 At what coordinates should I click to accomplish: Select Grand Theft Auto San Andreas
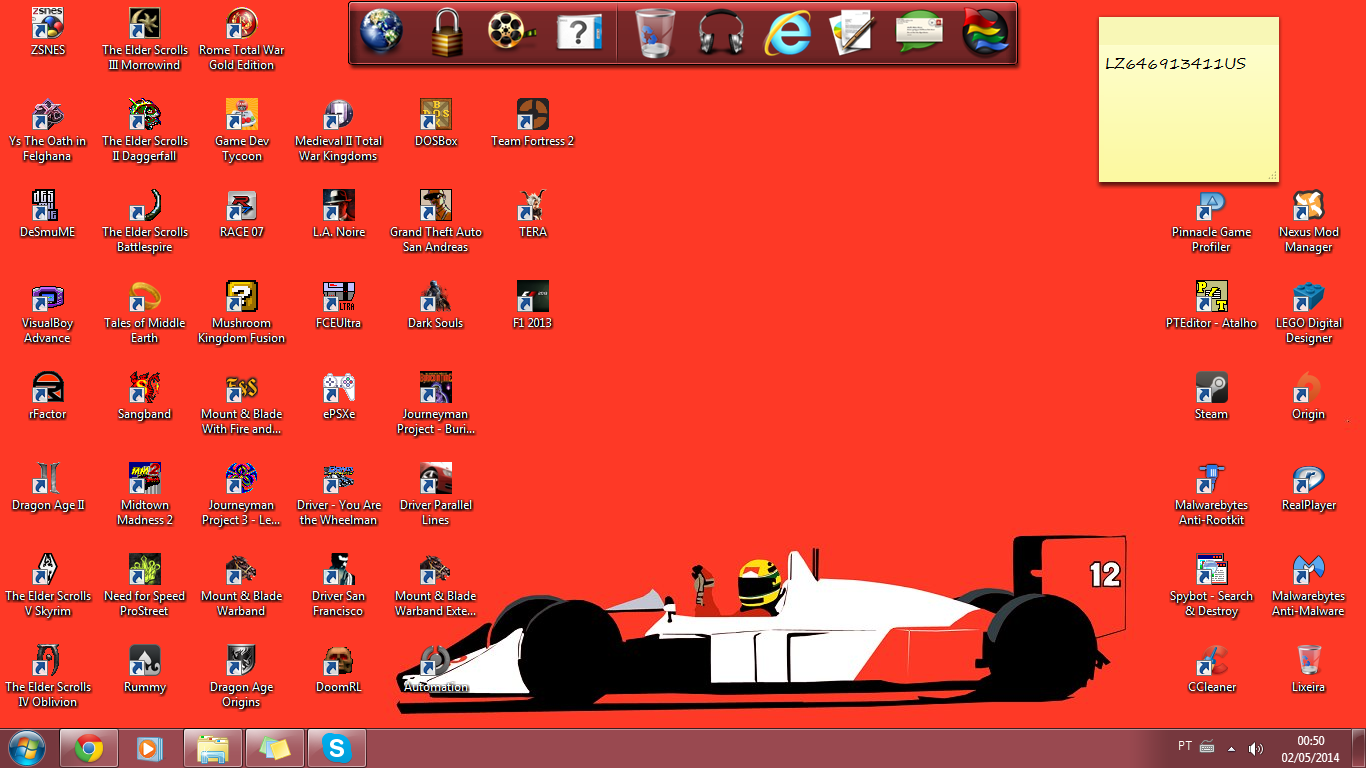pyautogui.click(x=436, y=205)
